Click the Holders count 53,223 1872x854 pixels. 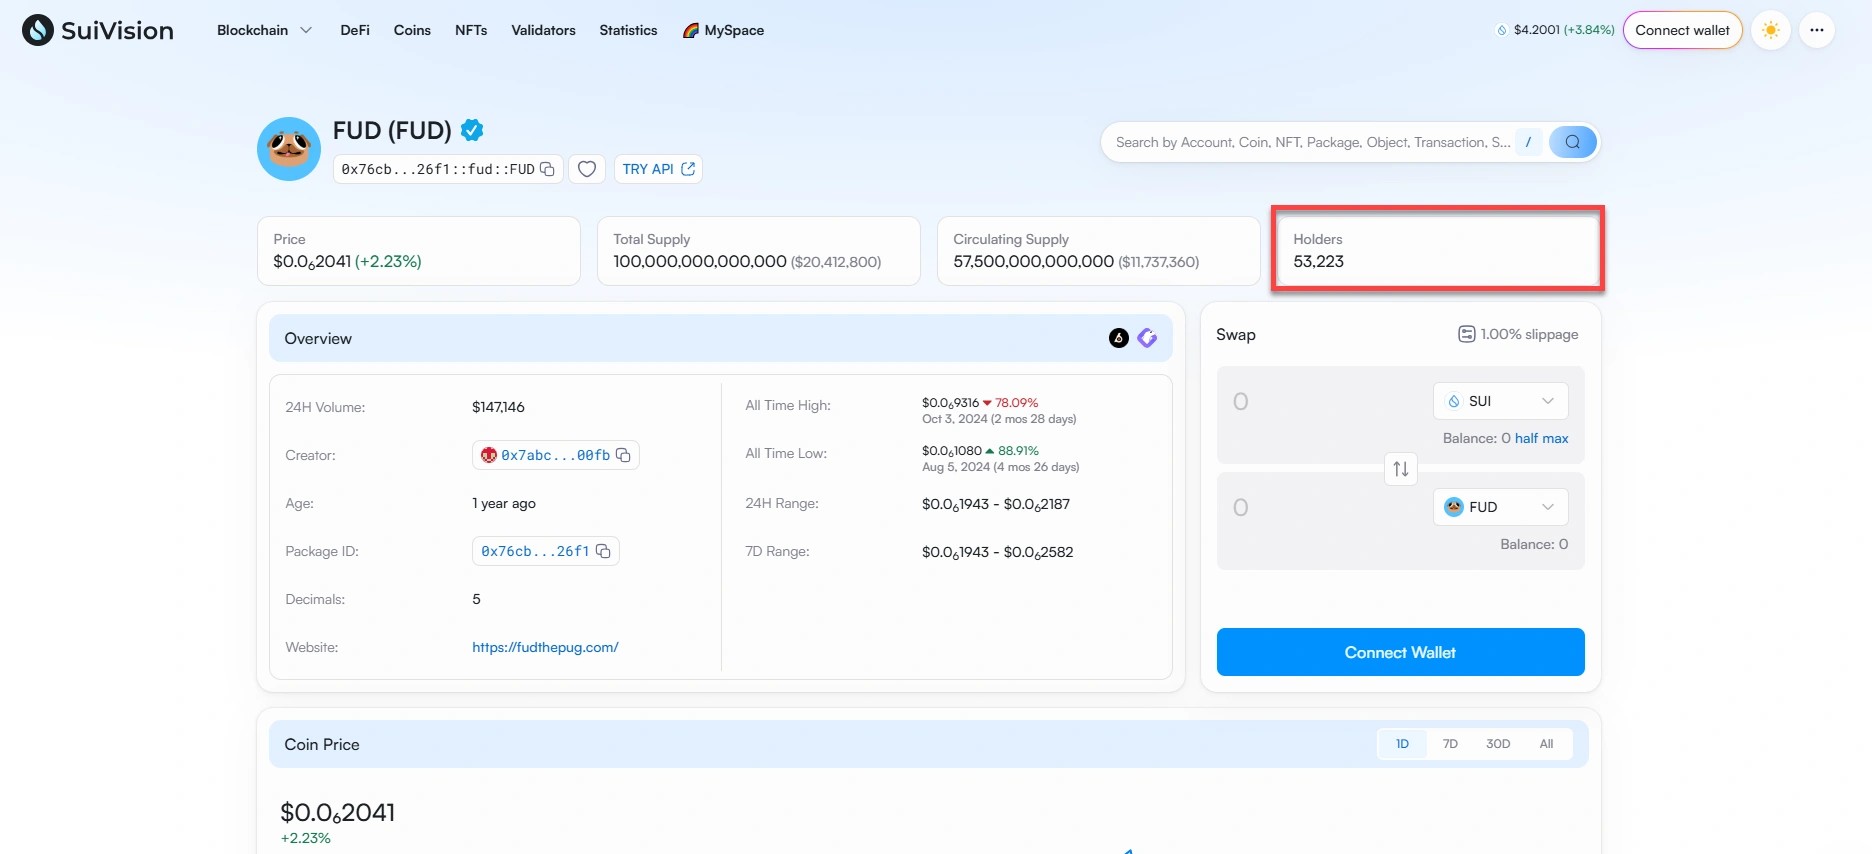point(1318,262)
